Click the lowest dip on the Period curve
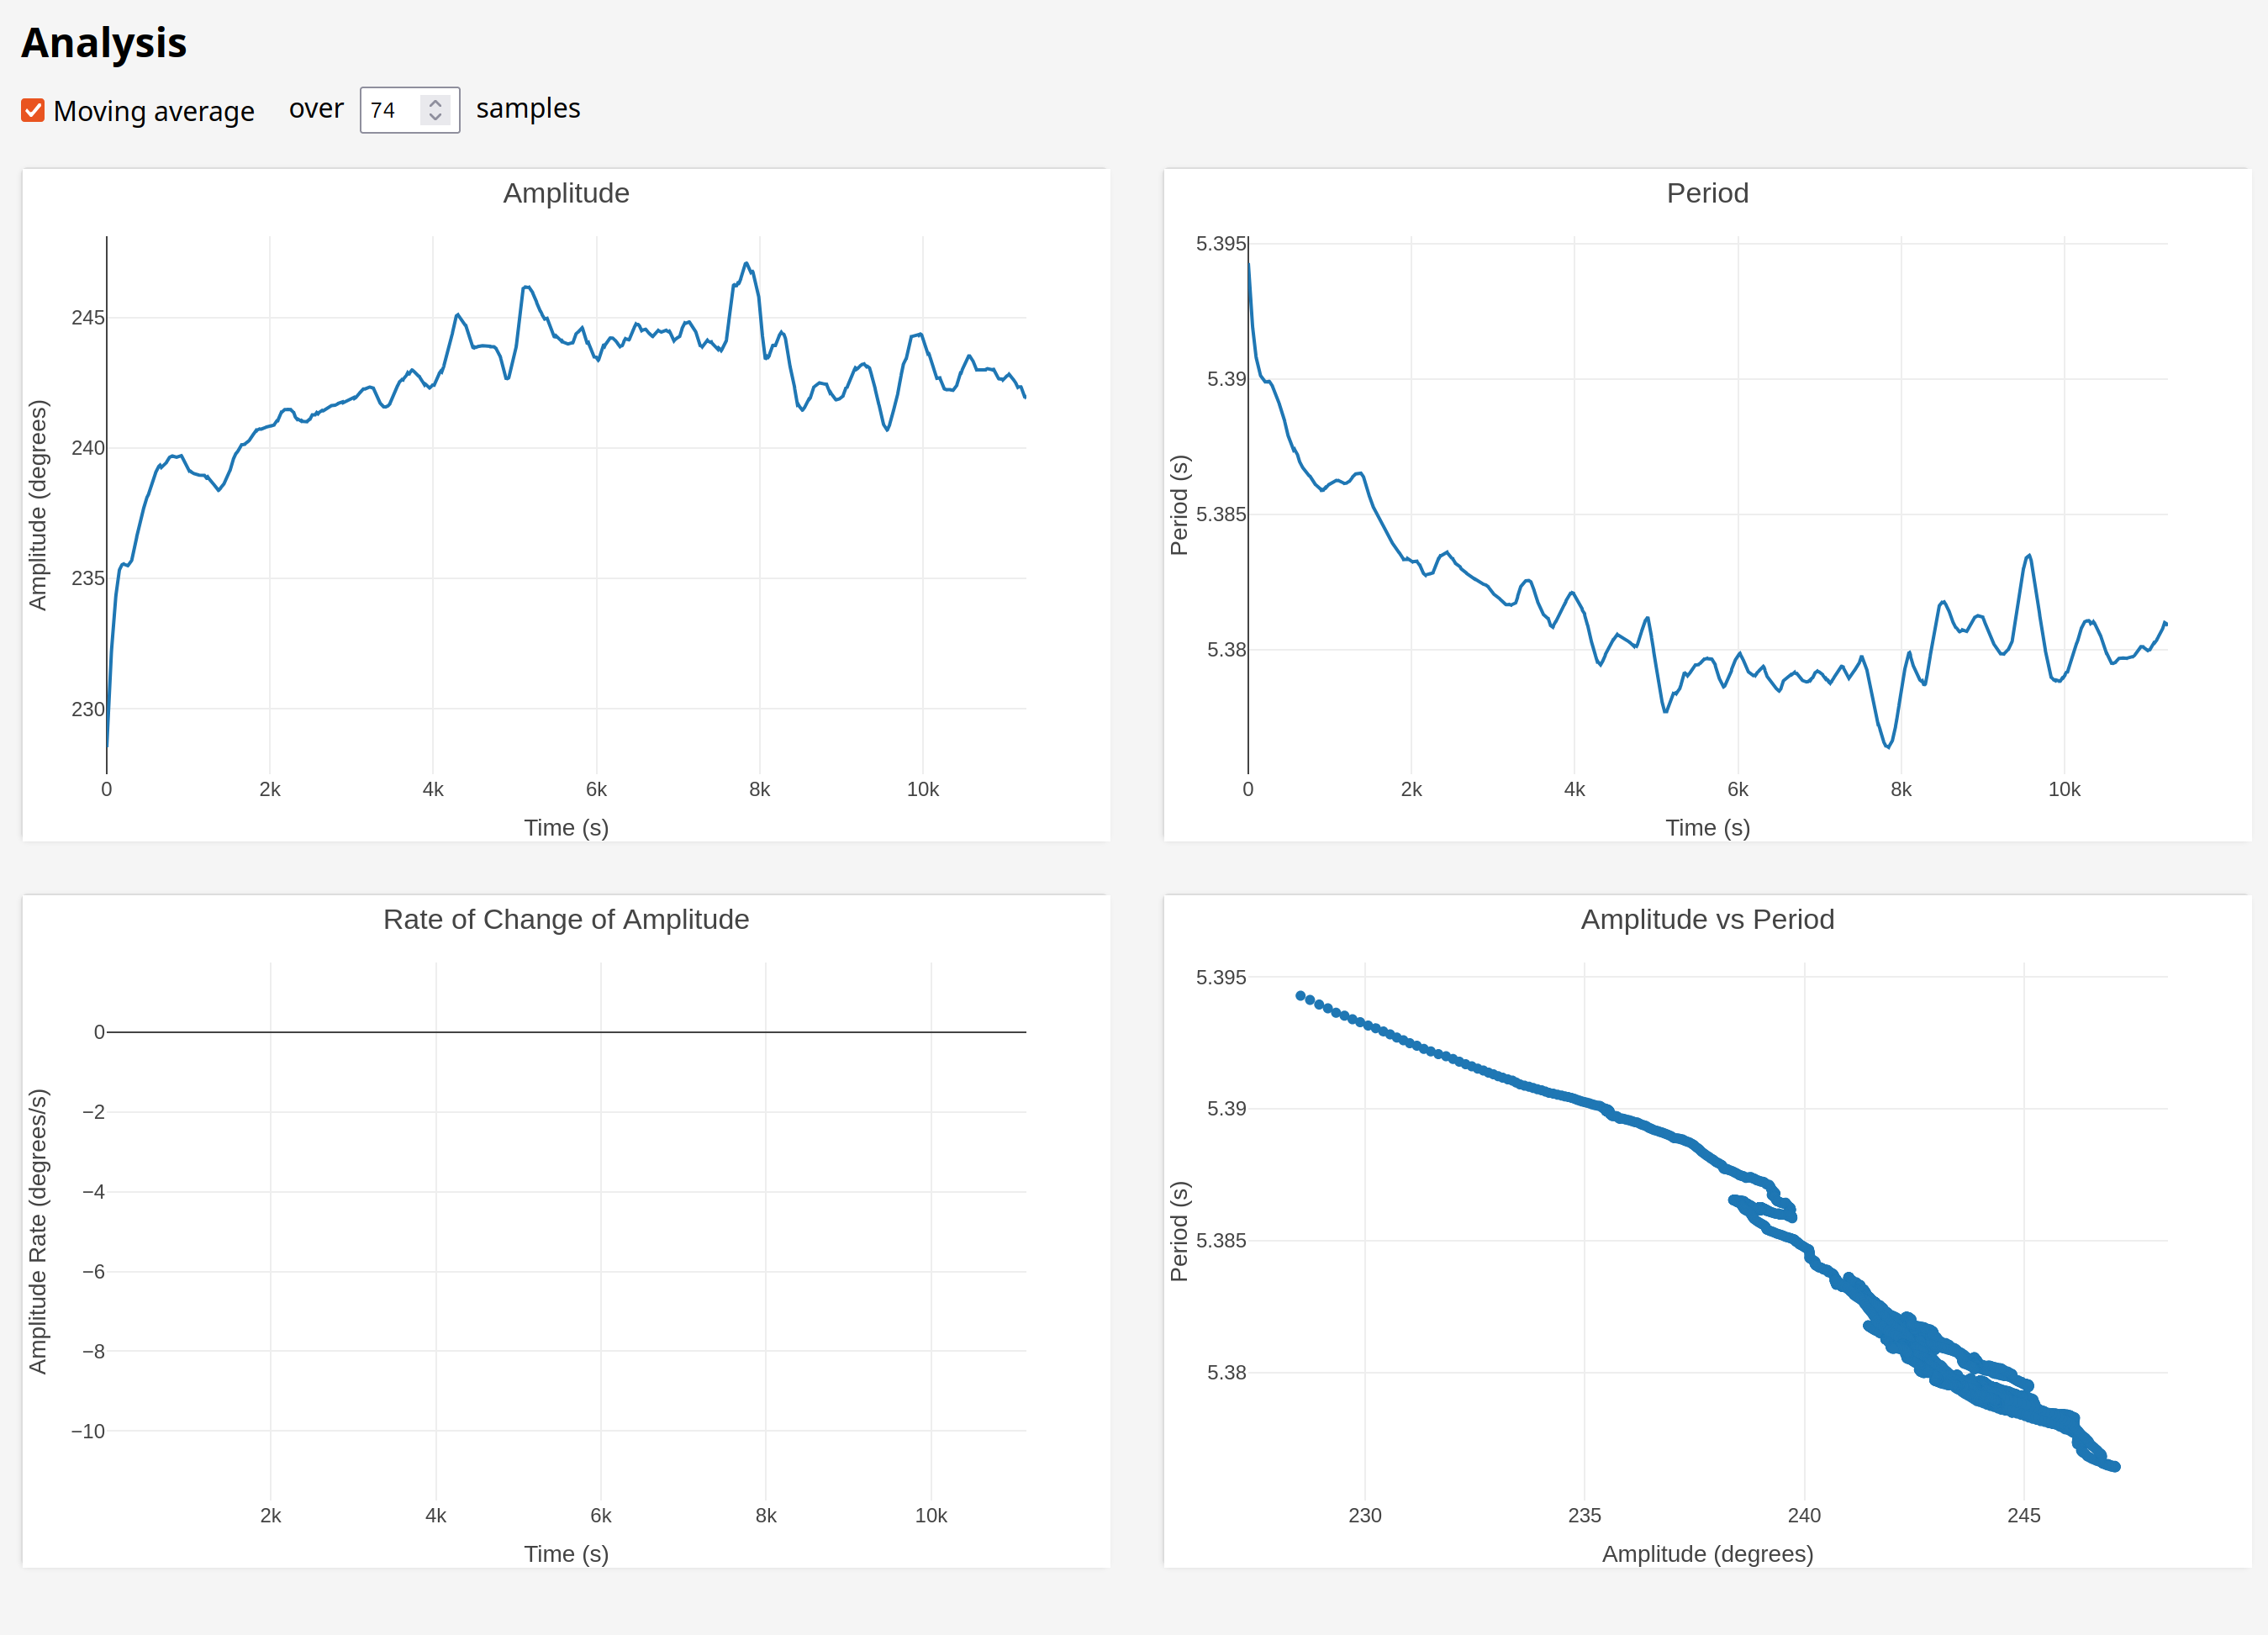This screenshot has height=1635, width=2268. pos(1887,746)
